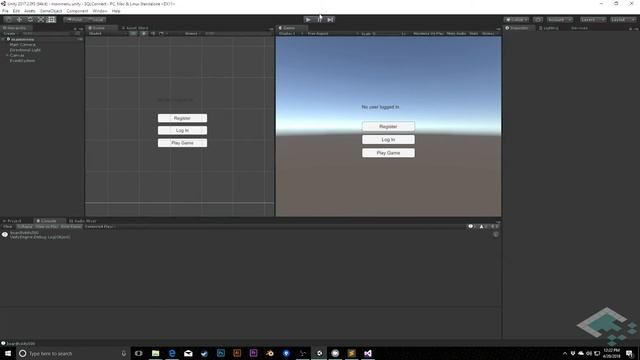Viewport: 640px width, 360px height.
Task: Open the Display 1 dropdown in Game view
Action: tap(290, 33)
